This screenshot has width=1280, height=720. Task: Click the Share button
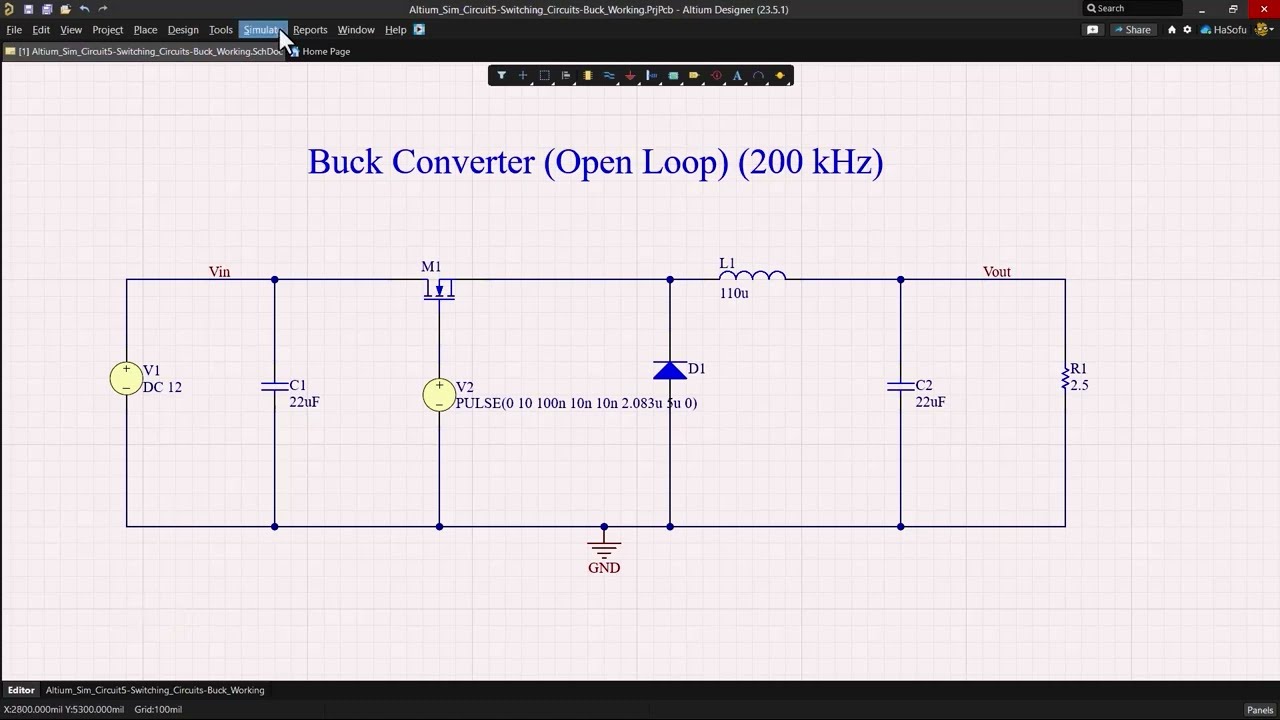tap(1133, 30)
